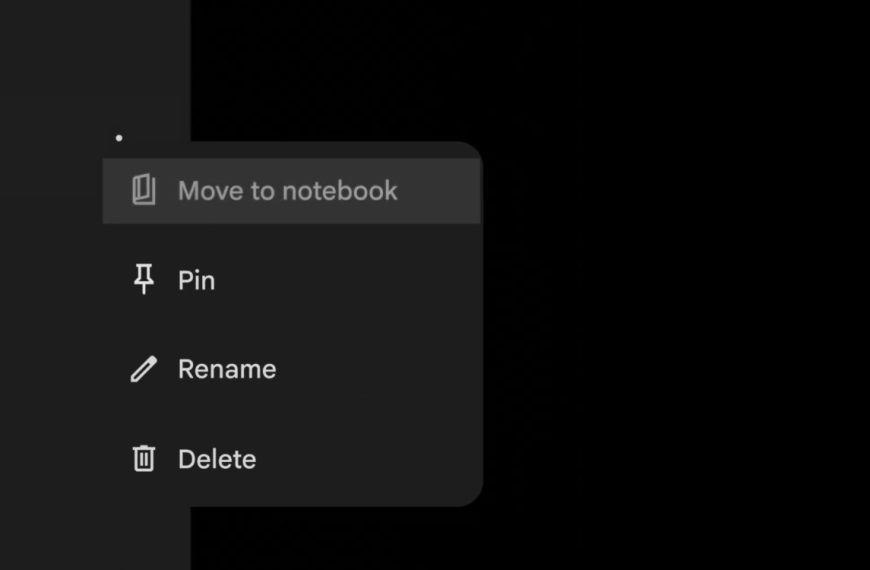
Task: Choose Delete from the context menu
Action: coord(292,459)
